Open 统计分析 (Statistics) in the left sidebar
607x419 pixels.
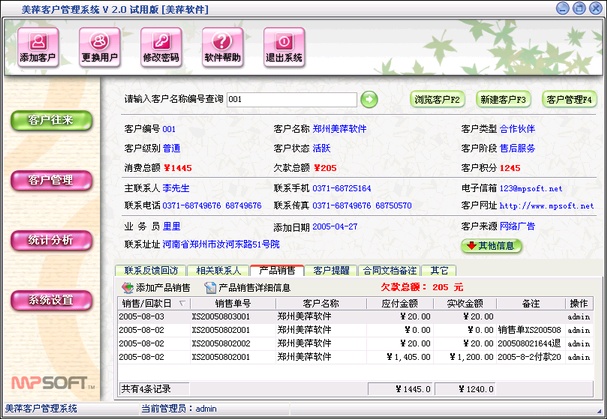pyautogui.click(x=50, y=240)
